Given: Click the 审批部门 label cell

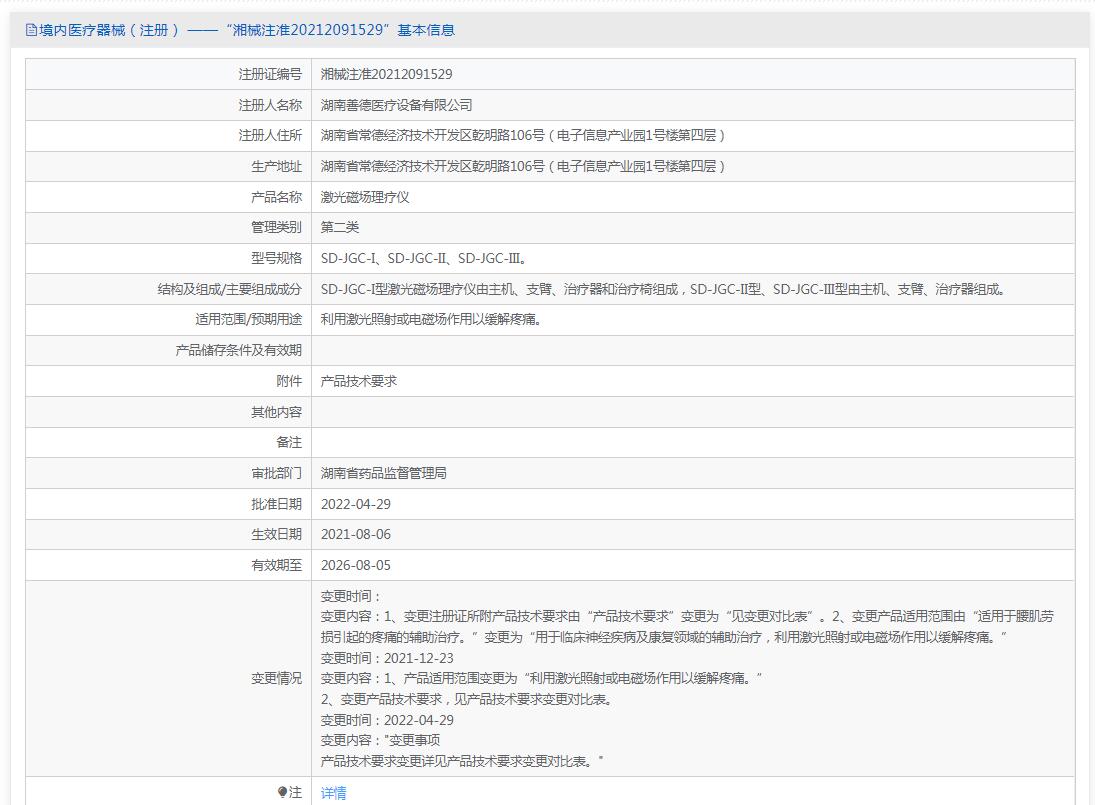Looking at the screenshot, I should coord(168,473).
